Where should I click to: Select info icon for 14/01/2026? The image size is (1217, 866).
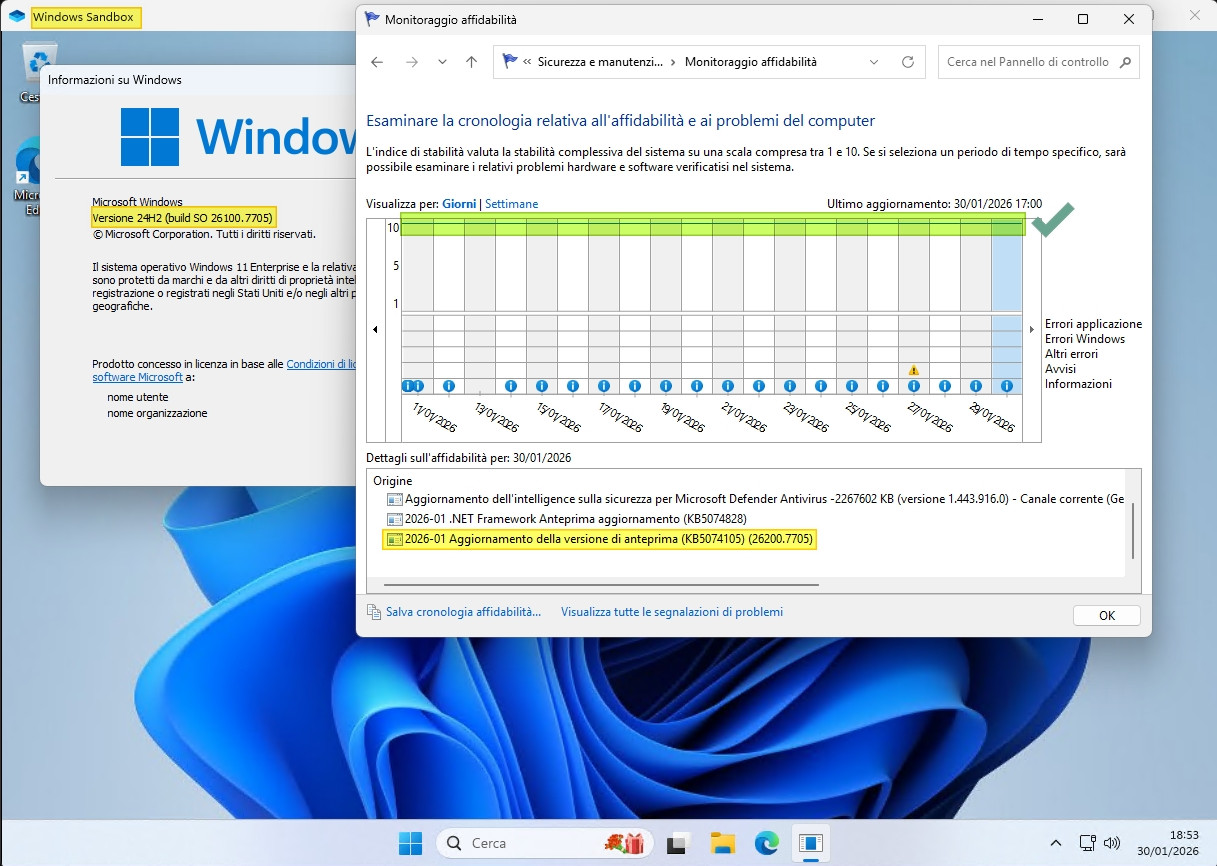[511, 386]
